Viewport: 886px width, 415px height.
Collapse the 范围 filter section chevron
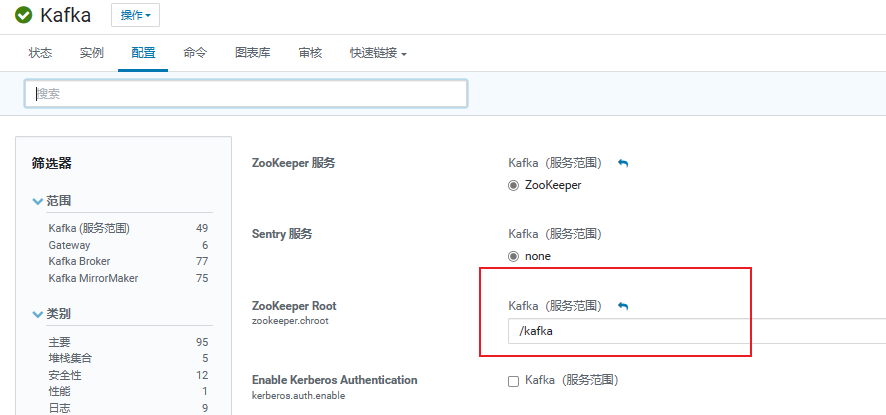[38, 201]
